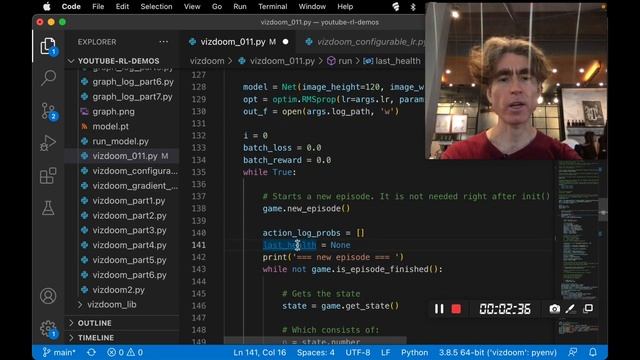Open the Apple menu
The image size is (640, 360).
[47, 7]
